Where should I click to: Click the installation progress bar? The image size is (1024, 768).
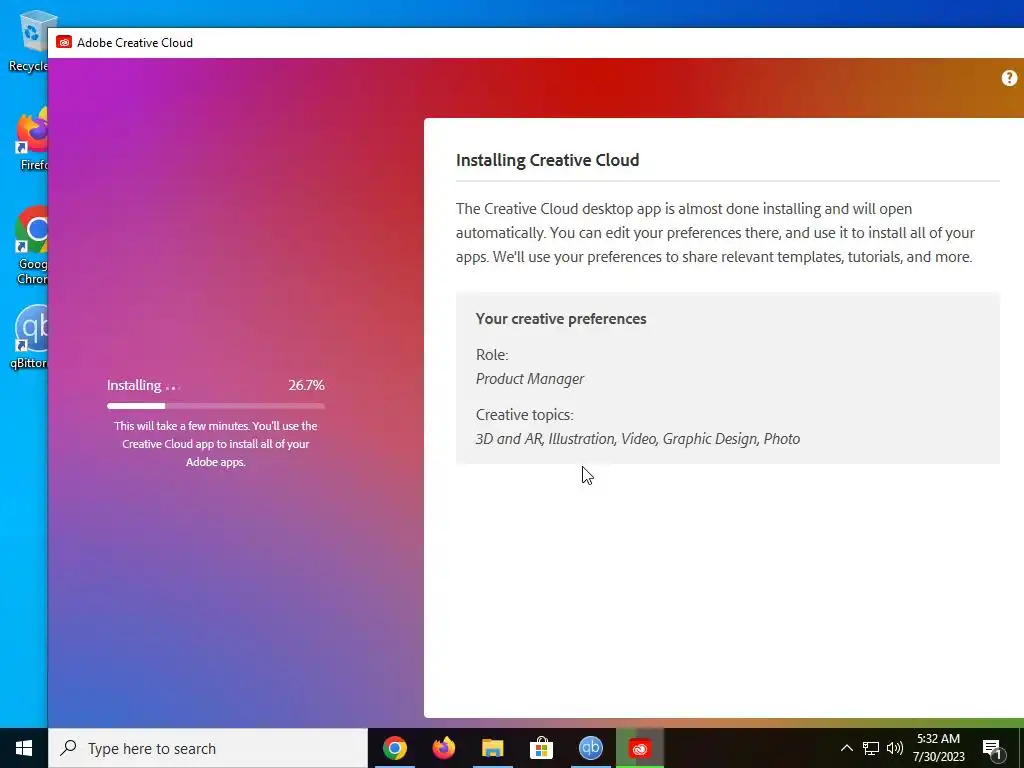(216, 406)
